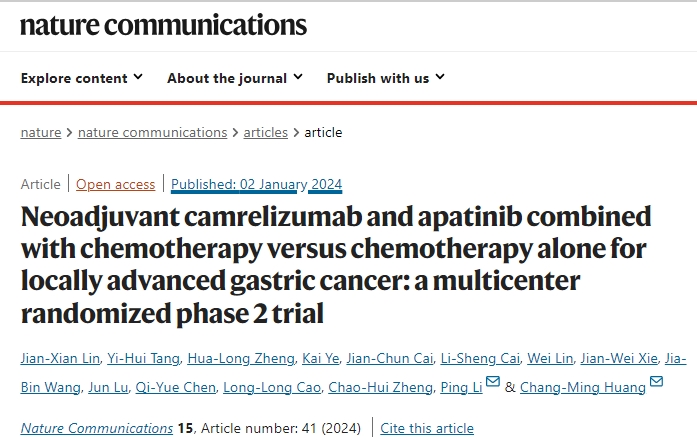
Task: Go to the nature breadcrumb link
Action: click(41, 132)
